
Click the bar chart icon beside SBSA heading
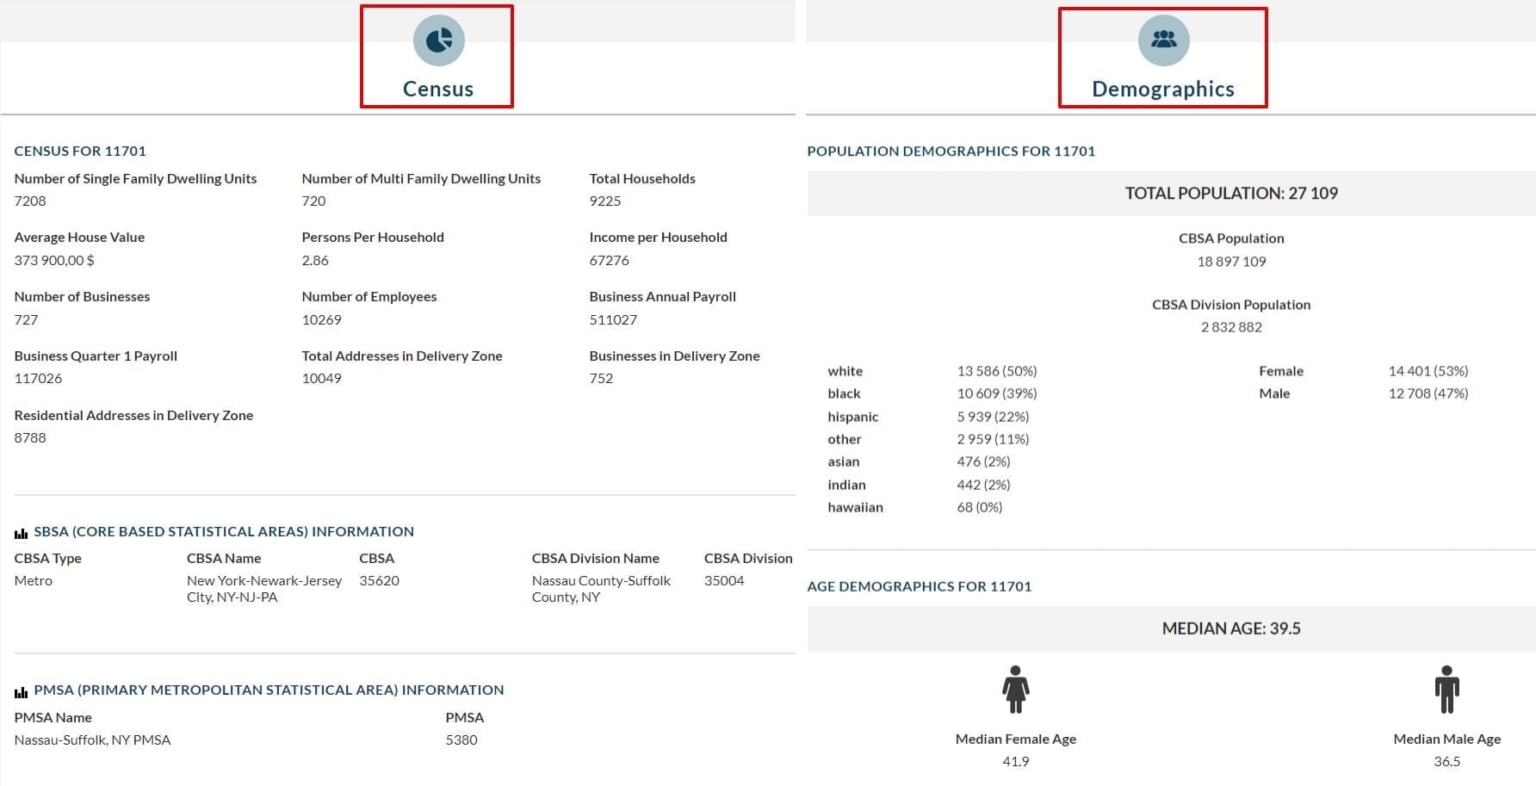point(21,533)
